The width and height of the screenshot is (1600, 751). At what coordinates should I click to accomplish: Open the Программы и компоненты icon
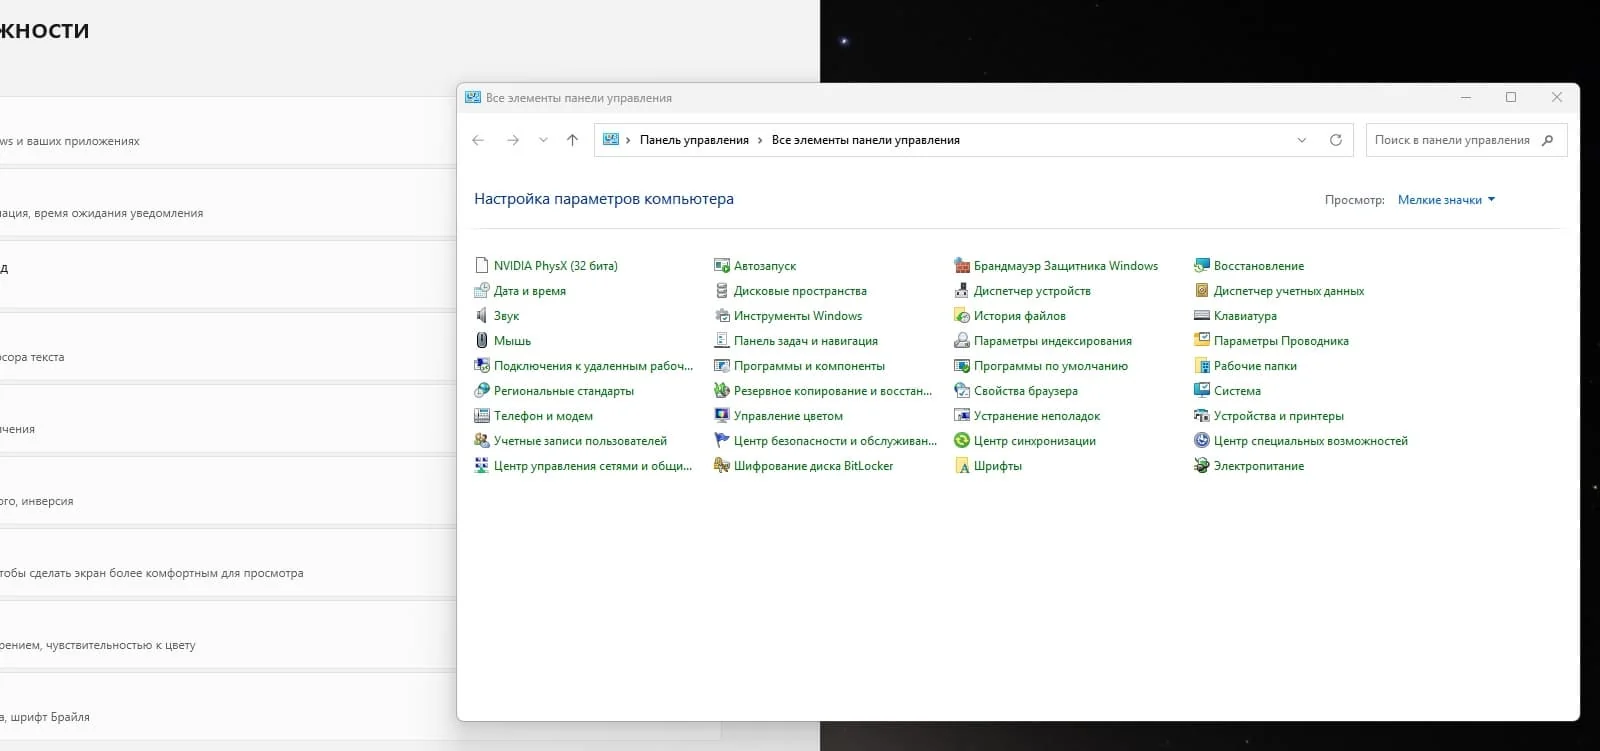[x=722, y=366]
